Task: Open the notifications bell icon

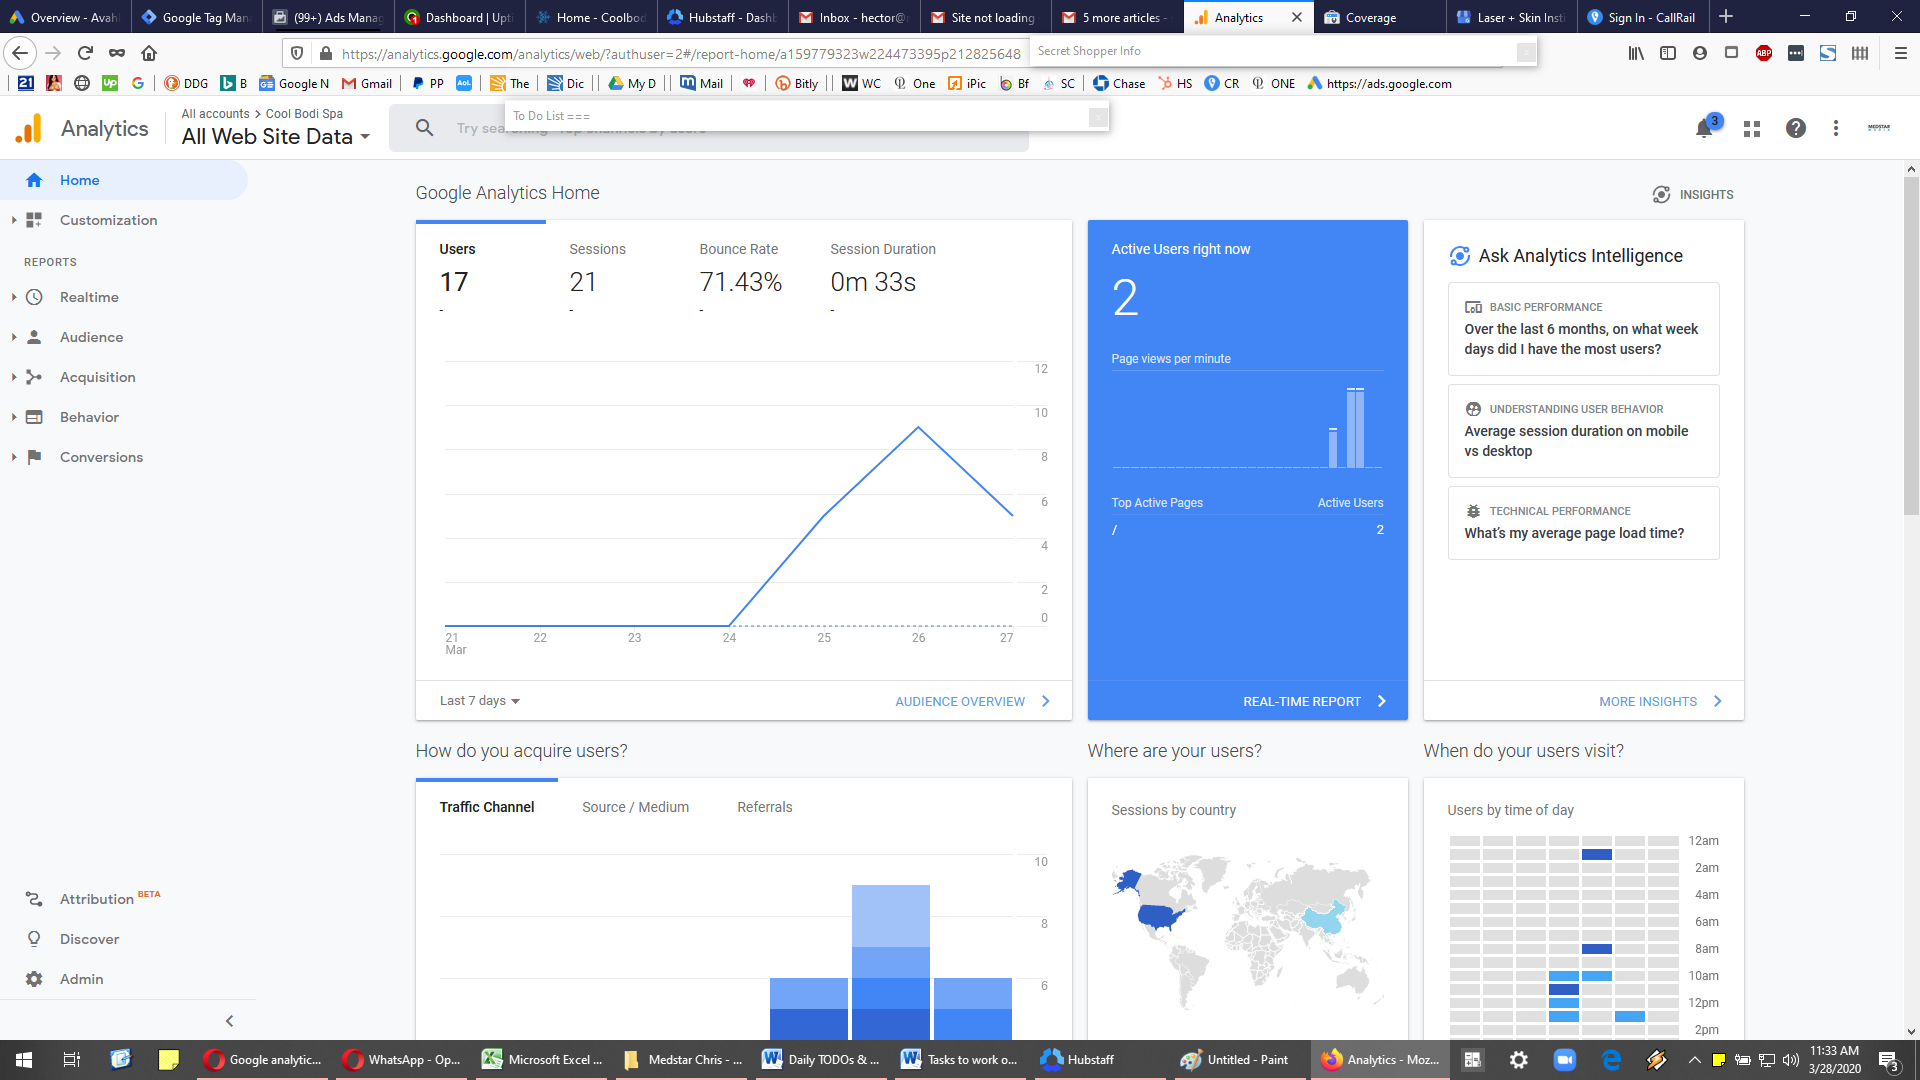Action: (1704, 129)
